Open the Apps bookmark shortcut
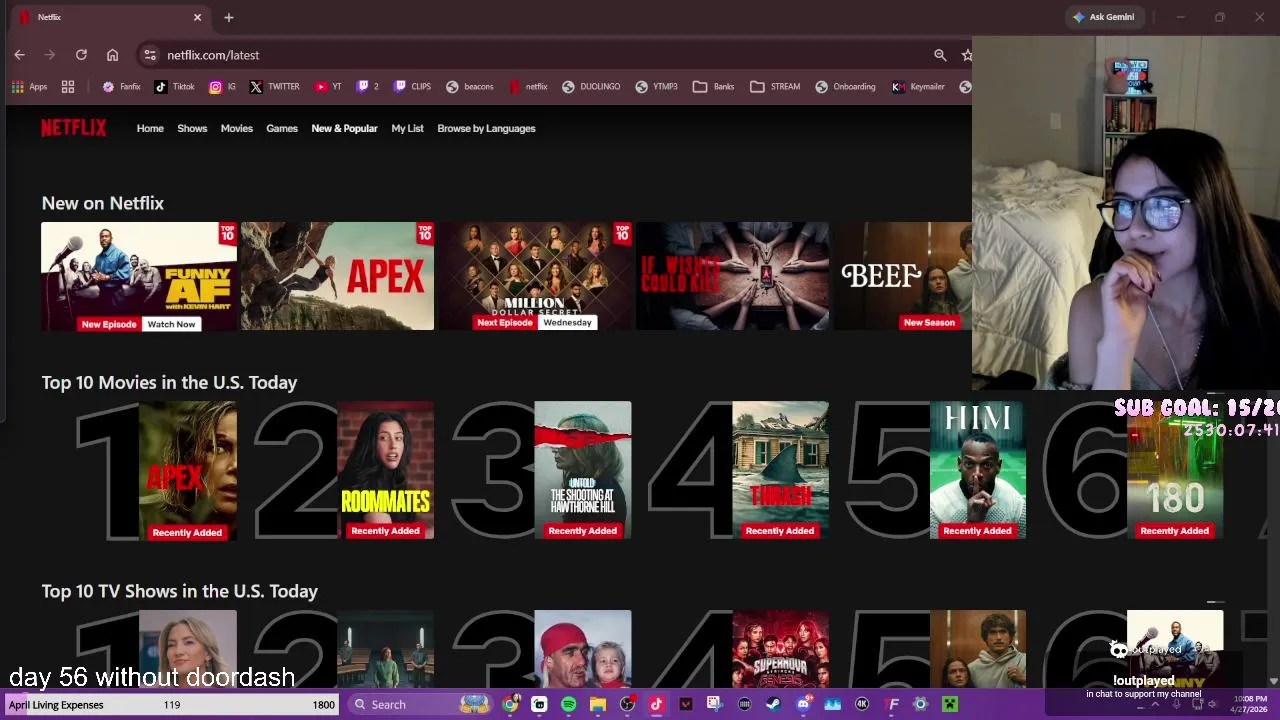This screenshot has width=1280, height=720. (x=29, y=87)
